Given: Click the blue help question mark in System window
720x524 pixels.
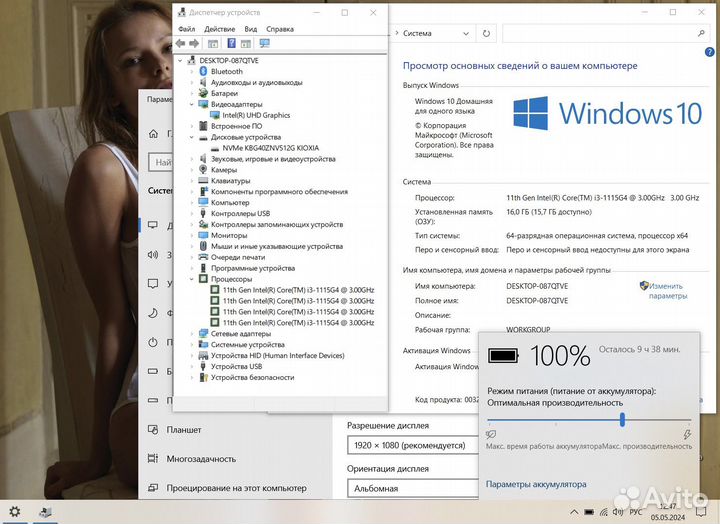Looking at the screenshot, I should point(709,52).
